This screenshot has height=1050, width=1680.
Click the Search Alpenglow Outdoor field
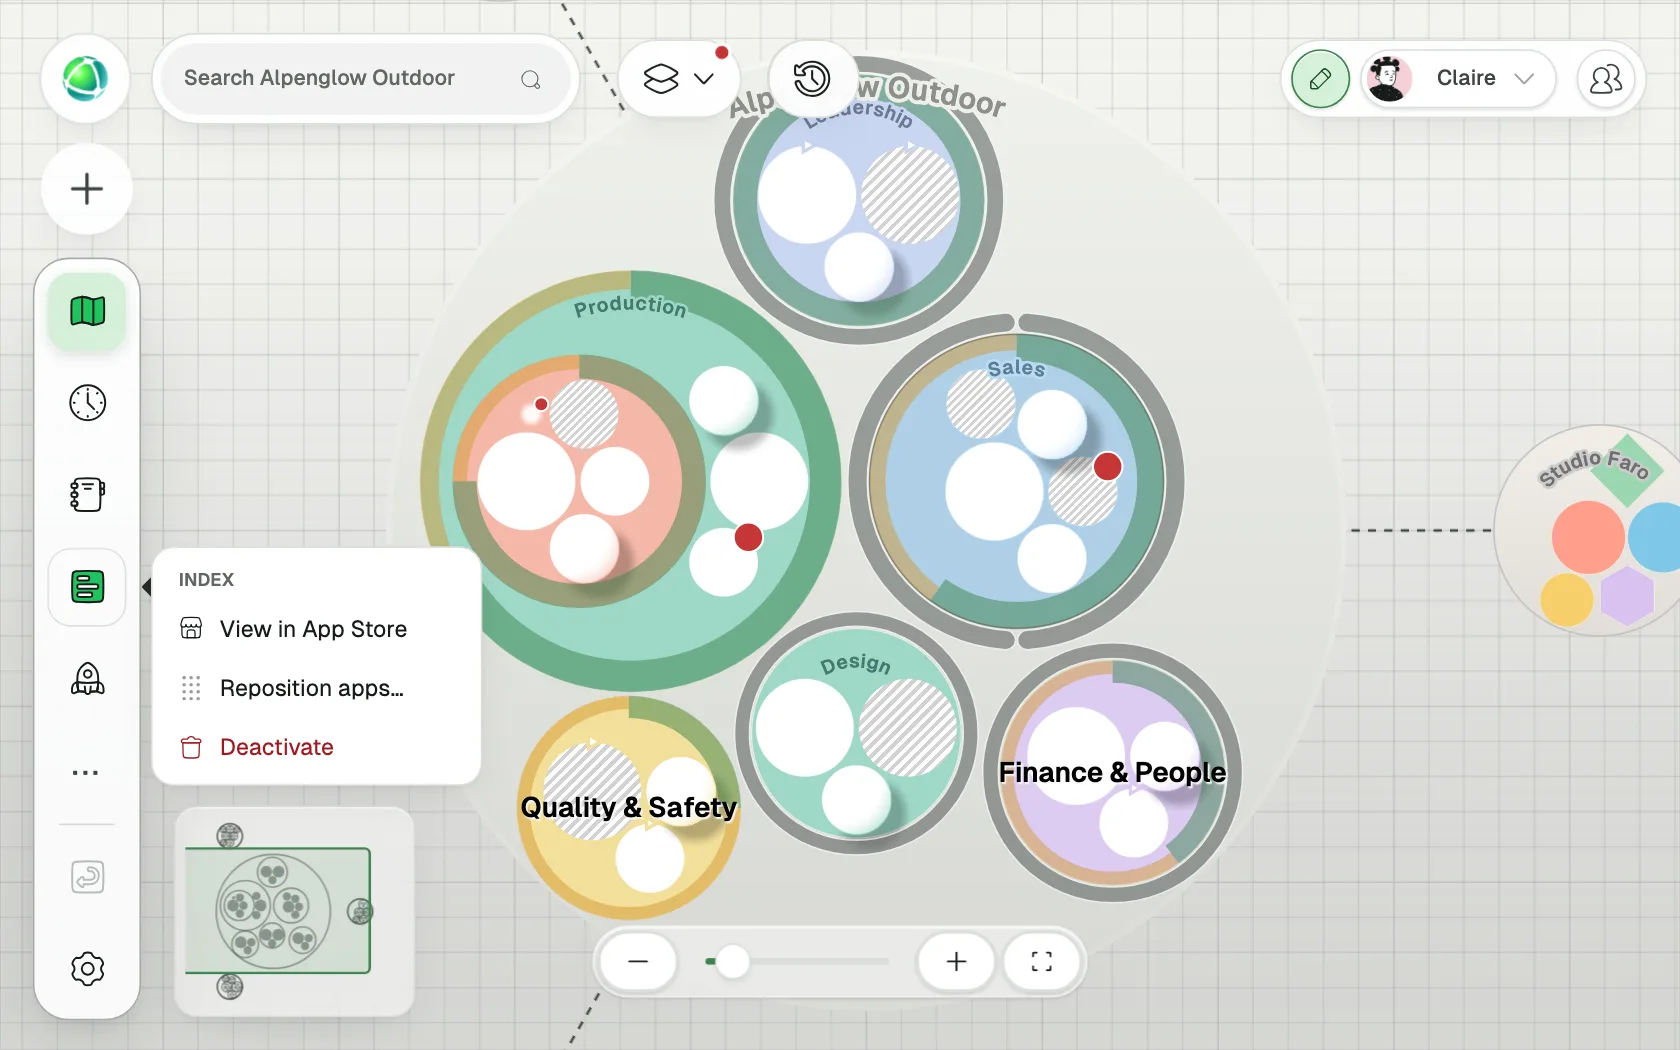point(366,79)
